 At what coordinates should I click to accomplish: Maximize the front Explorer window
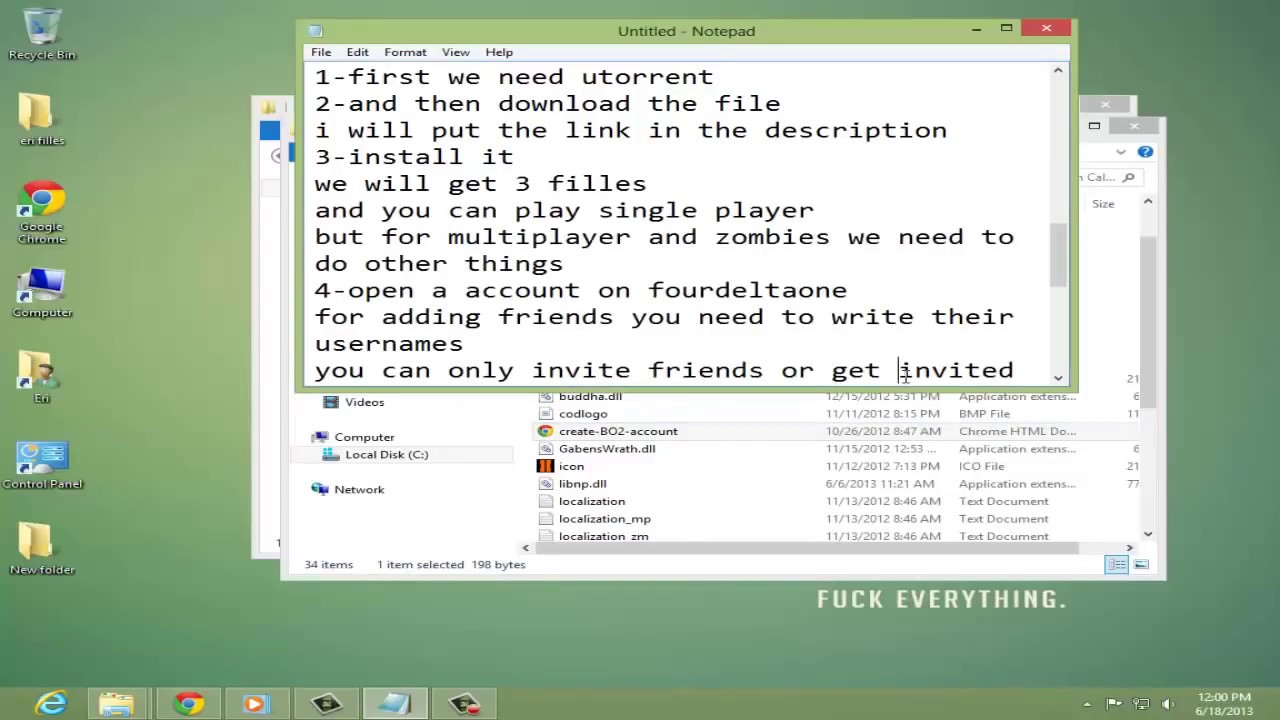point(1094,126)
